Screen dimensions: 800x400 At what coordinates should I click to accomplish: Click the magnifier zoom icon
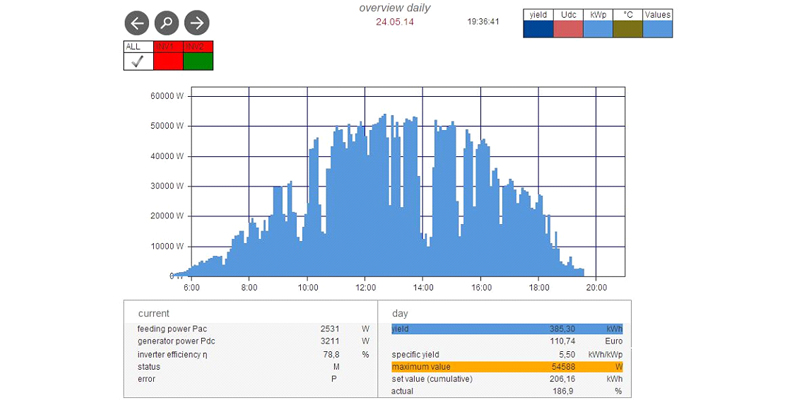167,23
